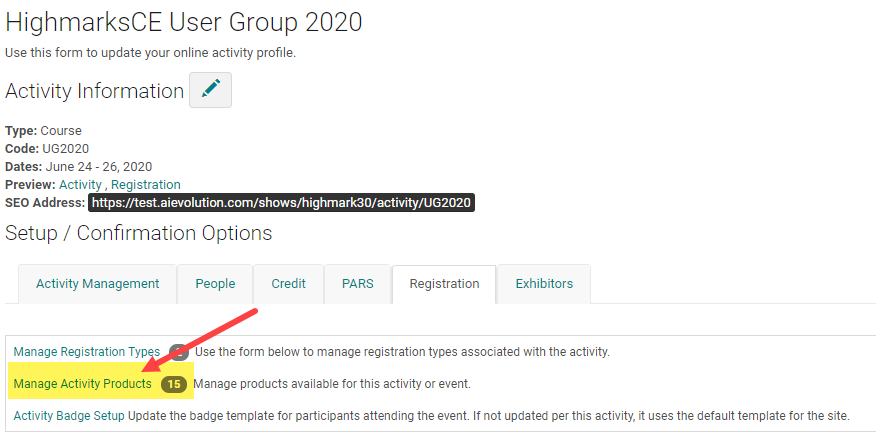
Task: Click the count badge next to Manage Registration Types
Action: point(178,351)
